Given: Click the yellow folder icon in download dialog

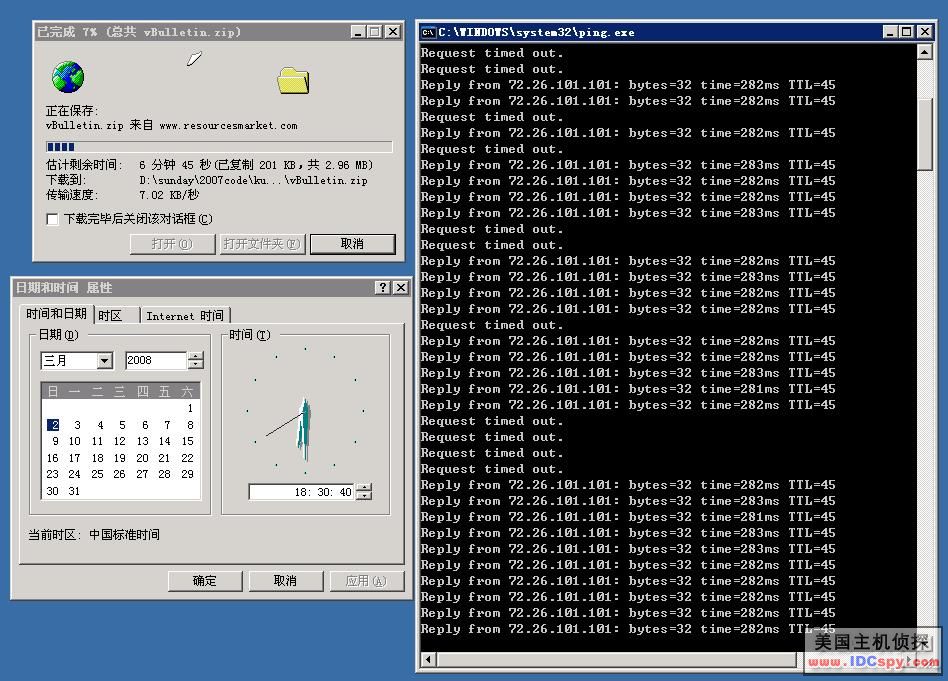Looking at the screenshot, I should click(293, 81).
